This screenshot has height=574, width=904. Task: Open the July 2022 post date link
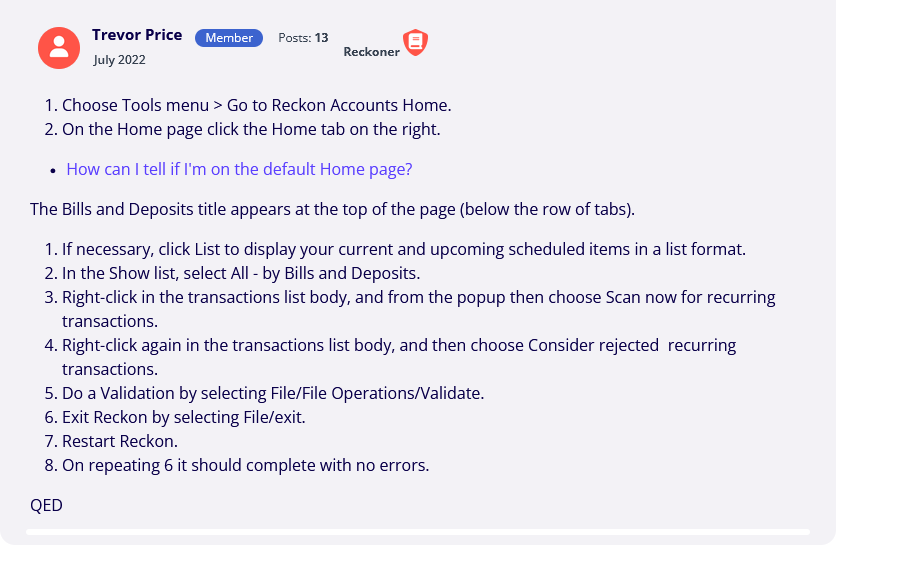(x=119, y=60)
